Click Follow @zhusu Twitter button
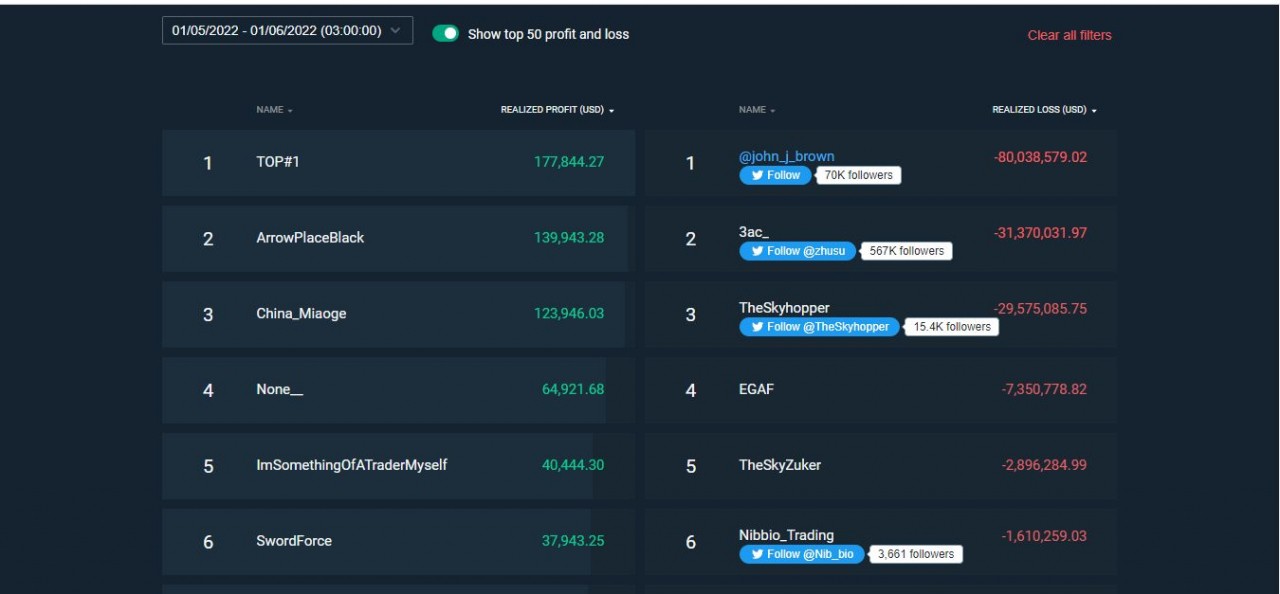1280x594 pixels. [797, 251]
